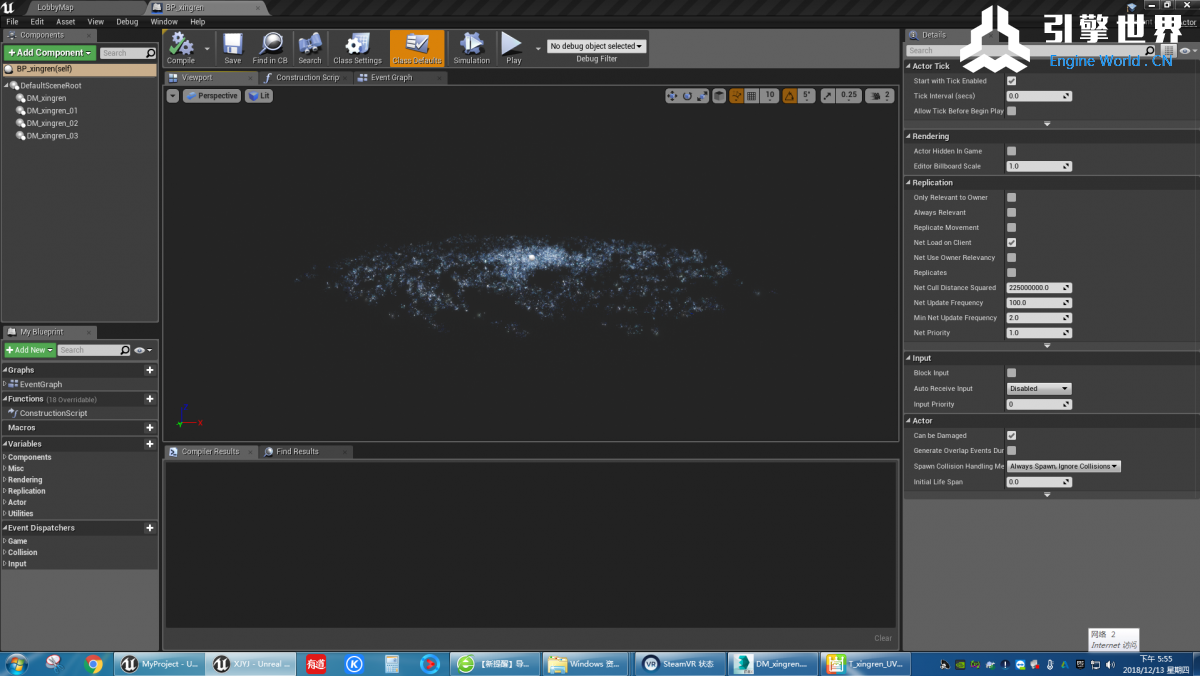Open Chrome from the Windows taskbar

[94, 663]
